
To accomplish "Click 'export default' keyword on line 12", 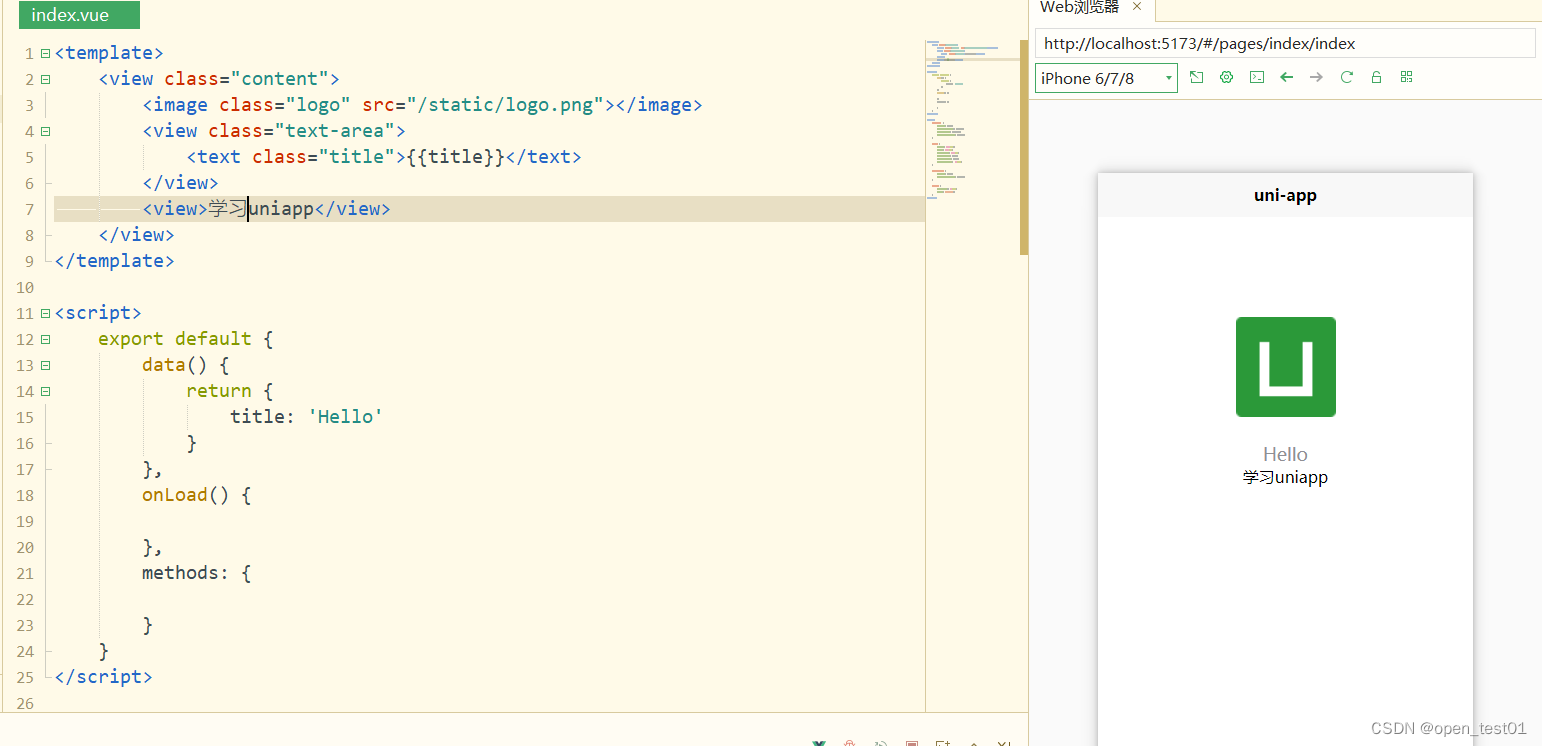I will click(175, 339).
